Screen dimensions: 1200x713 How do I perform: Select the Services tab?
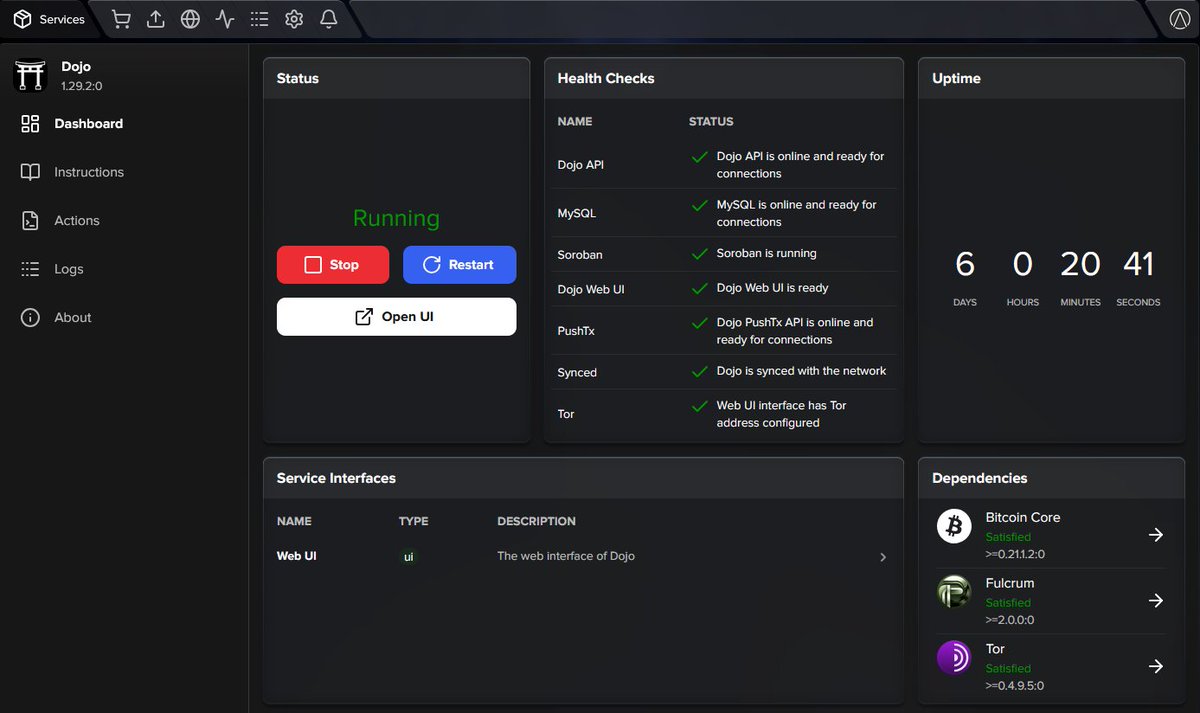point(50,19)
